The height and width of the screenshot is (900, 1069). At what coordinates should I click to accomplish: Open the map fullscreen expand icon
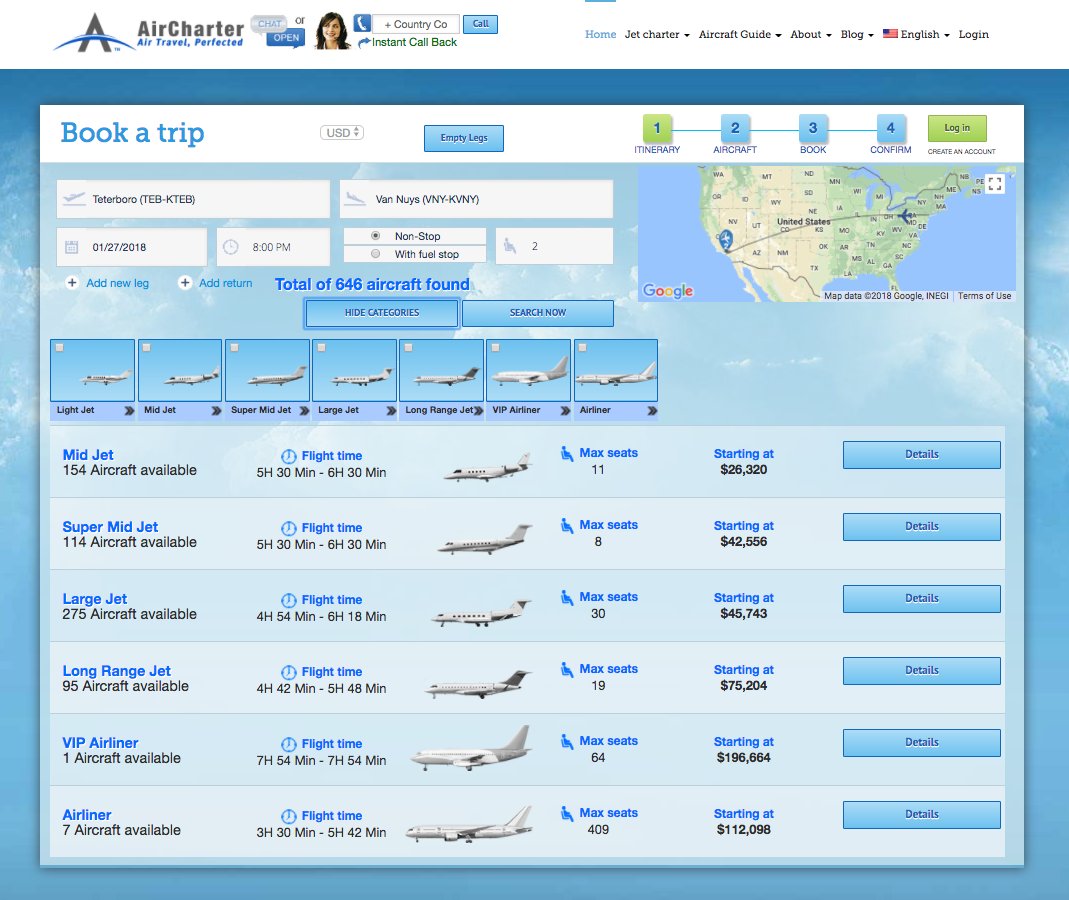click(x=993, y=184)
